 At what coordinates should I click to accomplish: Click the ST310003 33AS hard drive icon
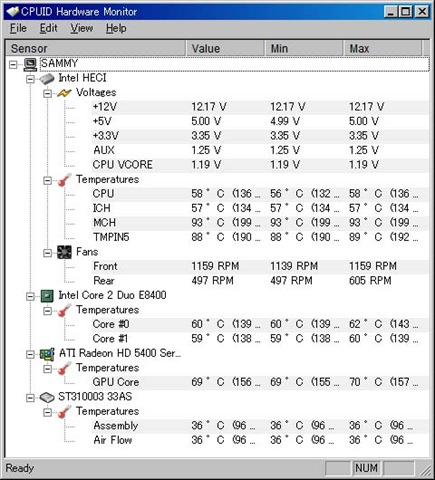point(47,397)
